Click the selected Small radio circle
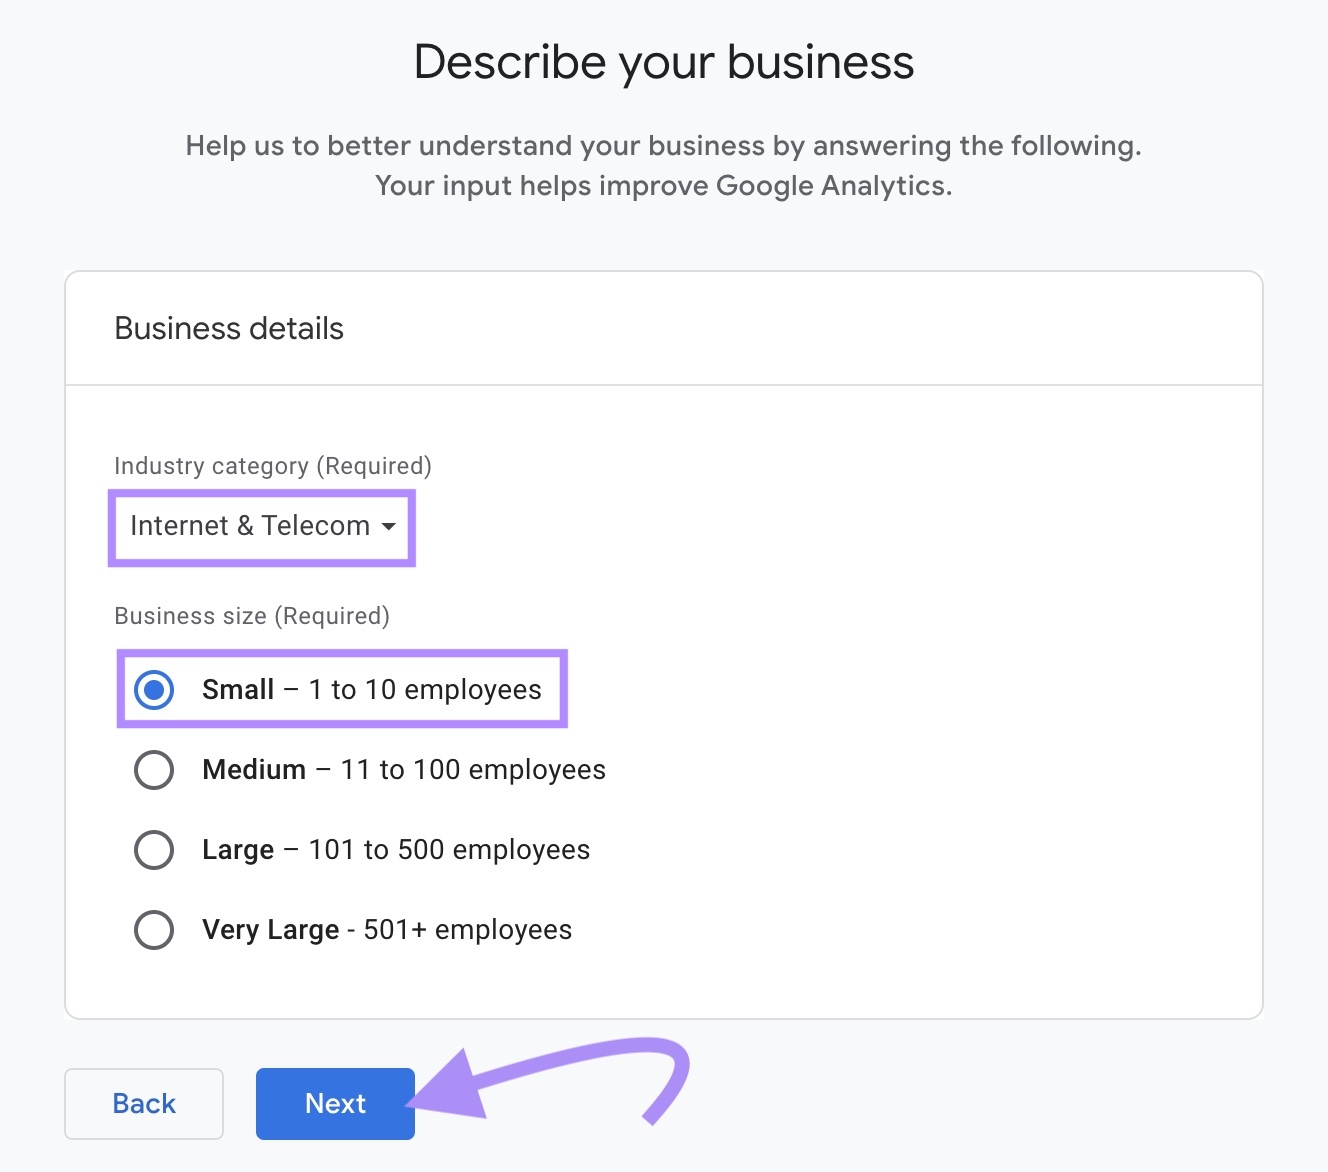The height and width of the screenshot is (1172, 1328). pos(153,689)
